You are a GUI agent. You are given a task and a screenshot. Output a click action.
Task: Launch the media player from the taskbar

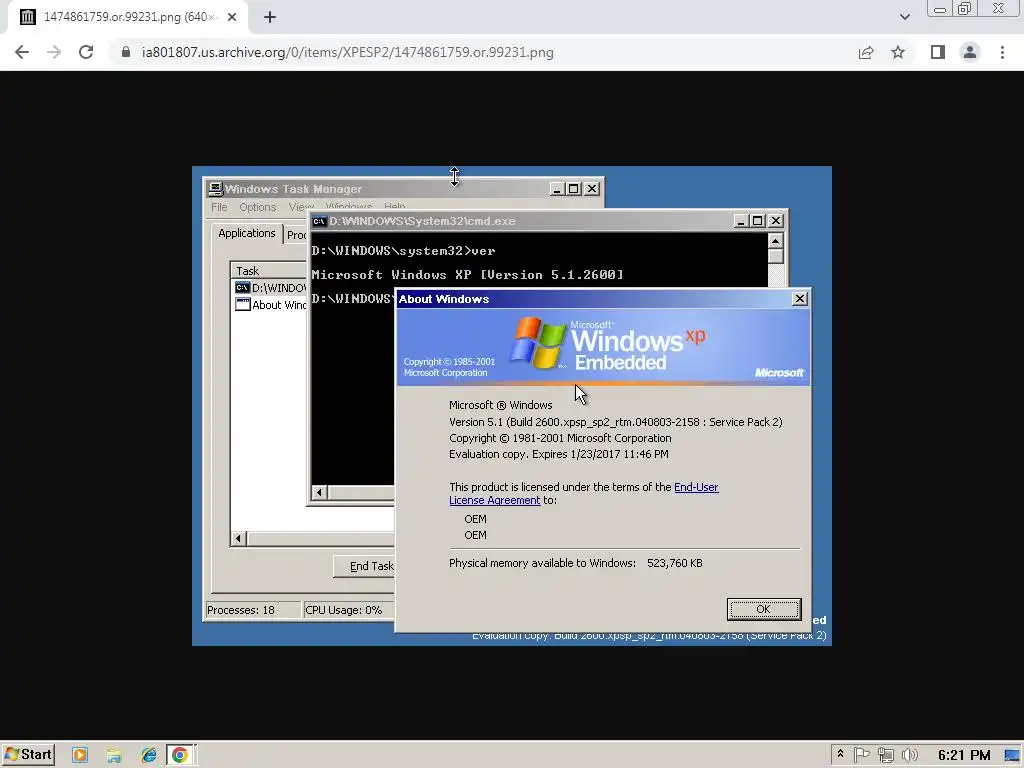80,755
